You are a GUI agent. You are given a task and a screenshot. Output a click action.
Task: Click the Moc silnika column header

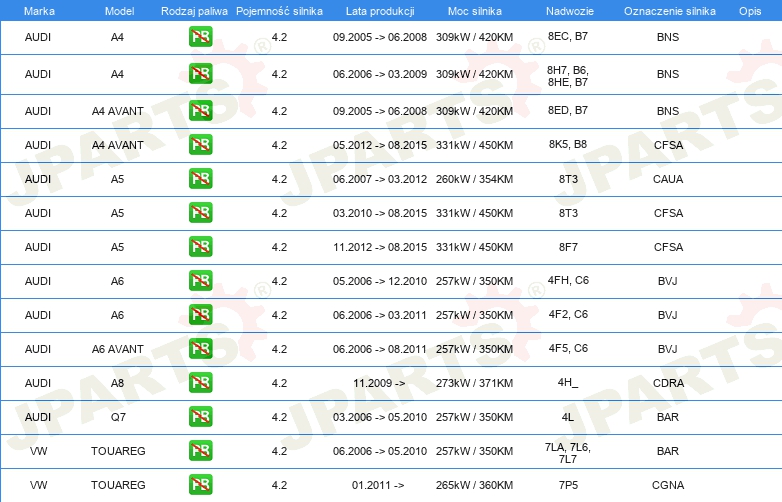[x=475, y=10]
